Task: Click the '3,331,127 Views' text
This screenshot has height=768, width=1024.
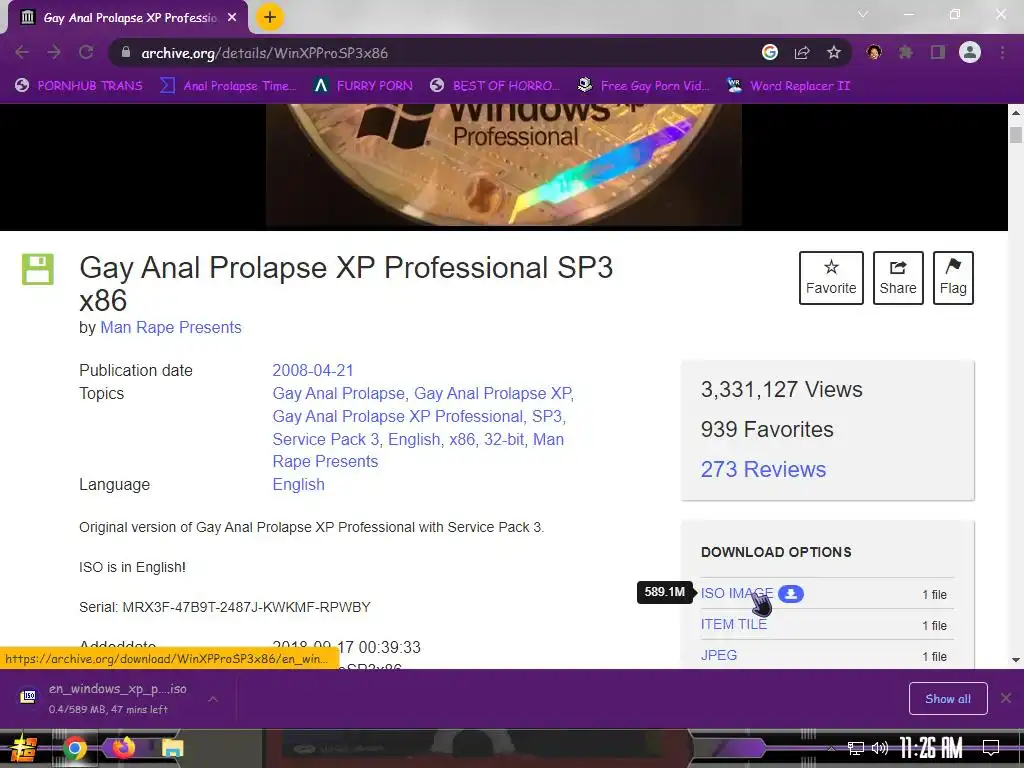Action: 782,389
